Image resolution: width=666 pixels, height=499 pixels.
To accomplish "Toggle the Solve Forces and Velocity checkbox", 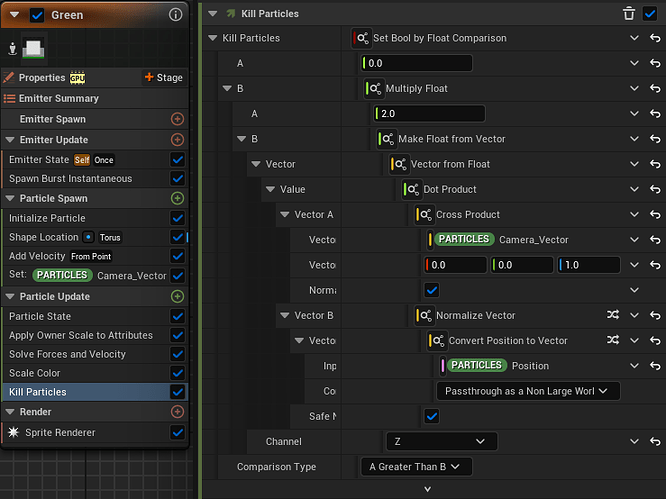I will tap(178, 354).
